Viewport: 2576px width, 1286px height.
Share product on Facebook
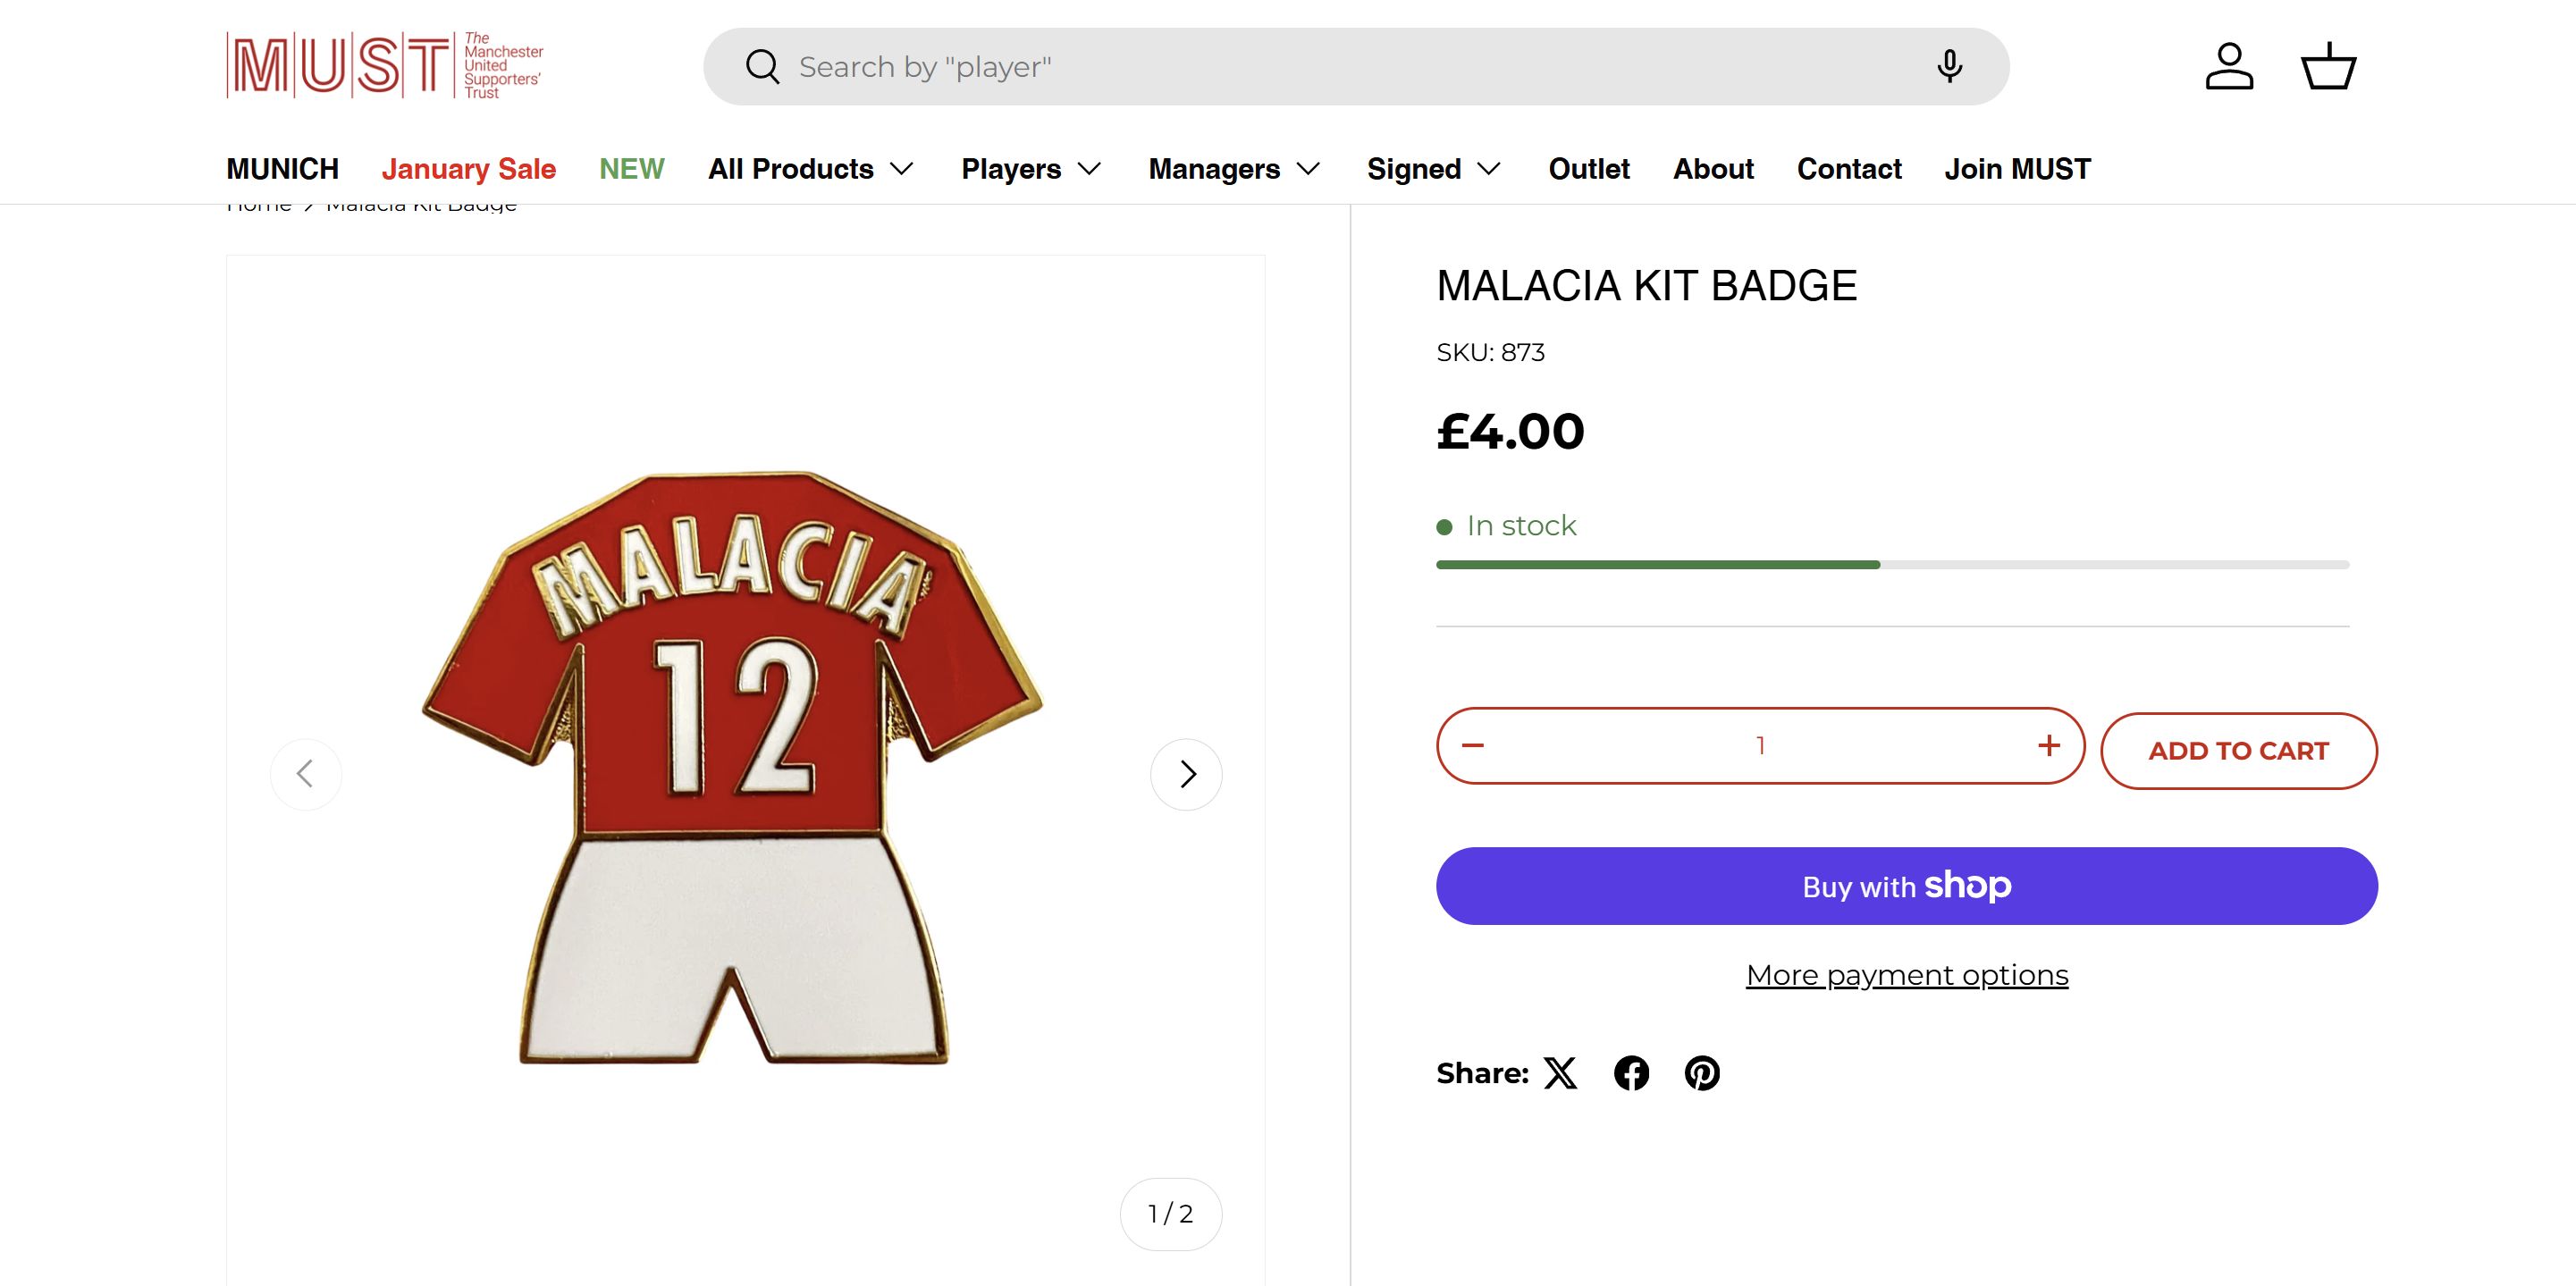(x=1631, y=1073)
